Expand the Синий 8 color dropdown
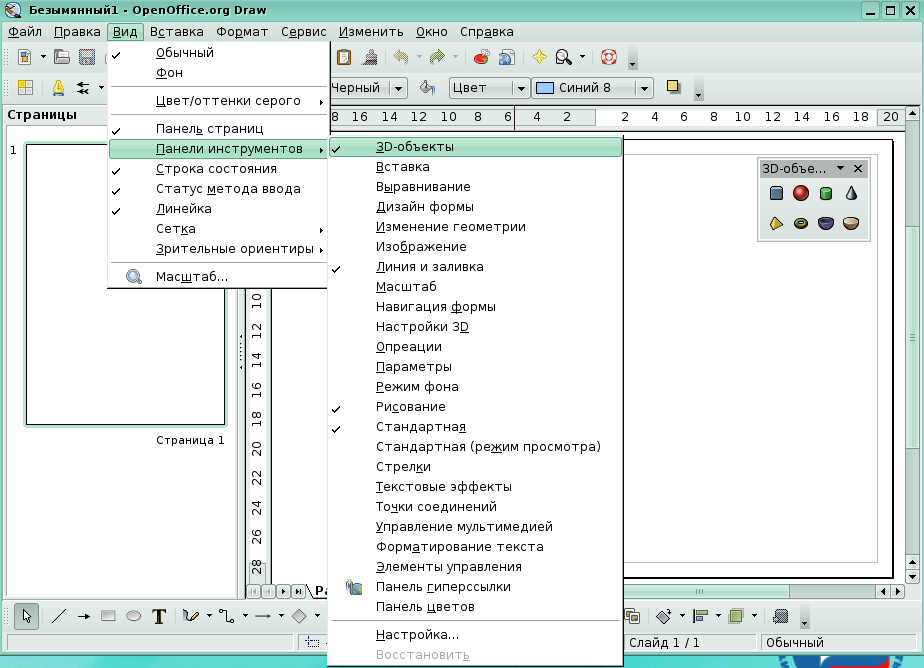924x668 pixels. pyautogui.click(x=644, y=88)
